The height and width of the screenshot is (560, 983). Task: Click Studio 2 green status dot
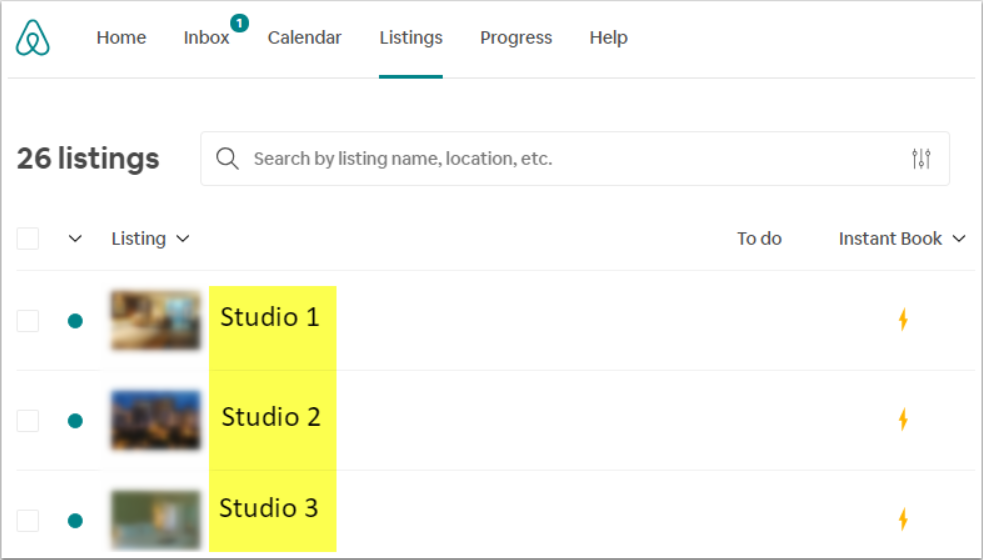[x=75, y=421]
